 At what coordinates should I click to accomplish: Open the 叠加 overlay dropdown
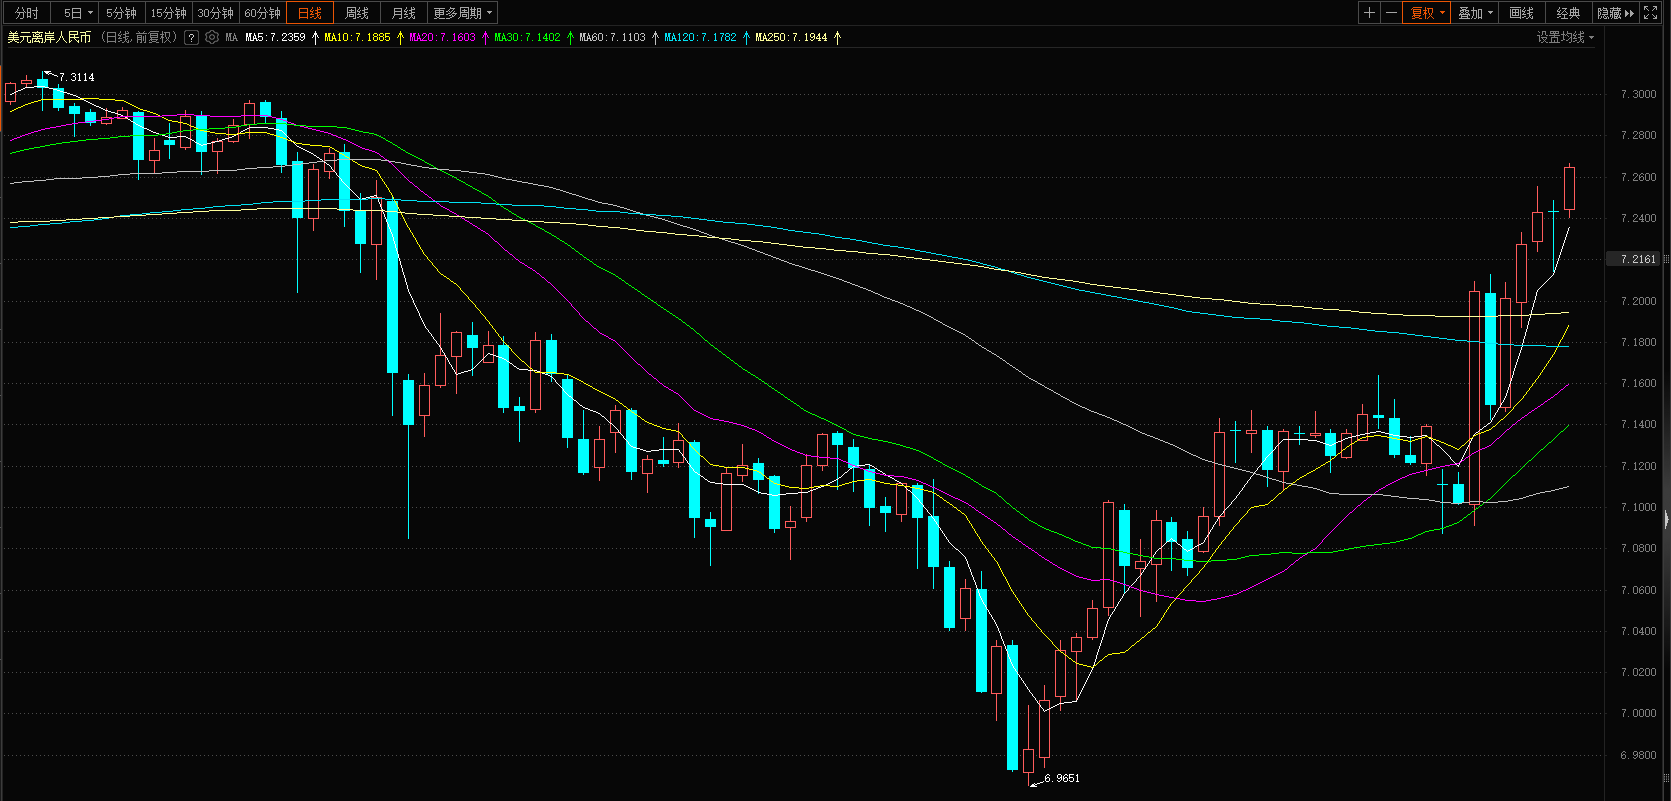coord(1475,13)
